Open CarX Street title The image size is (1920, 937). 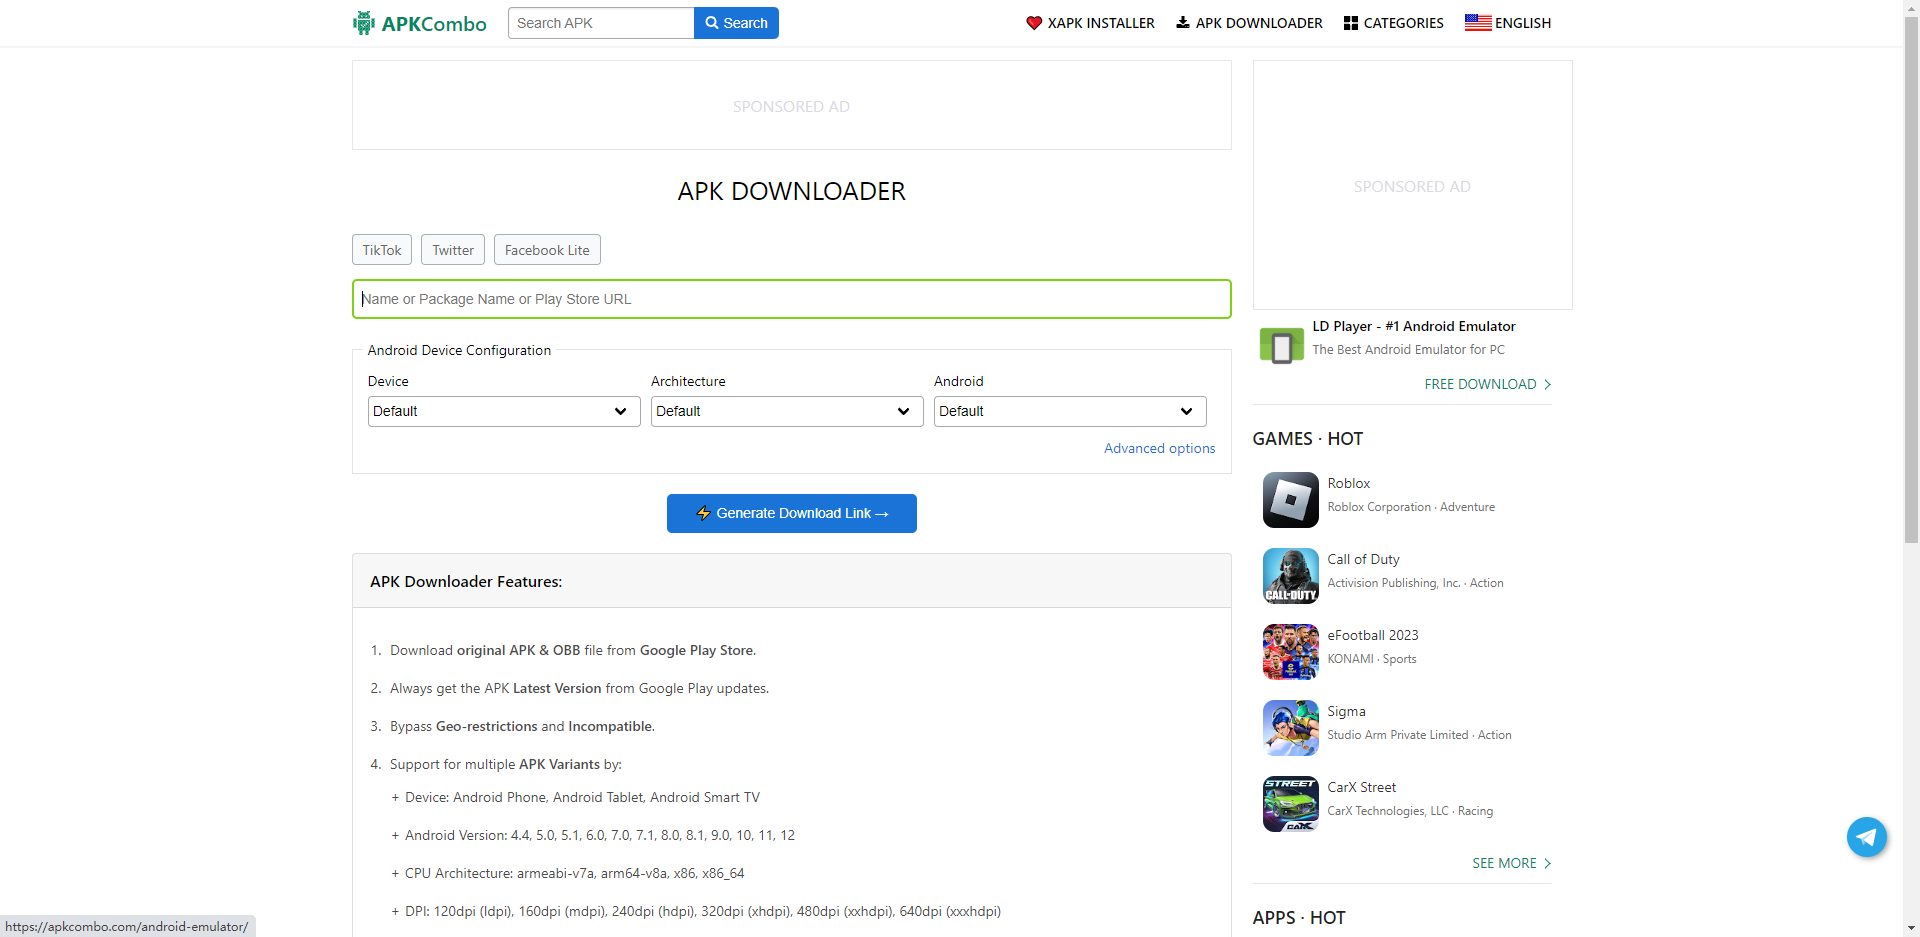pos(1362,787)
